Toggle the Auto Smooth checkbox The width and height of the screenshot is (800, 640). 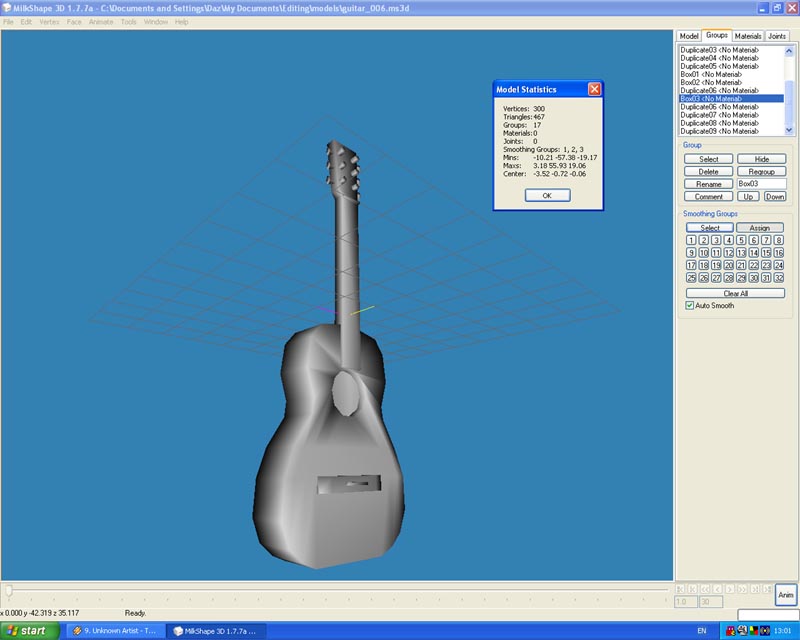(x=690, y=305)
